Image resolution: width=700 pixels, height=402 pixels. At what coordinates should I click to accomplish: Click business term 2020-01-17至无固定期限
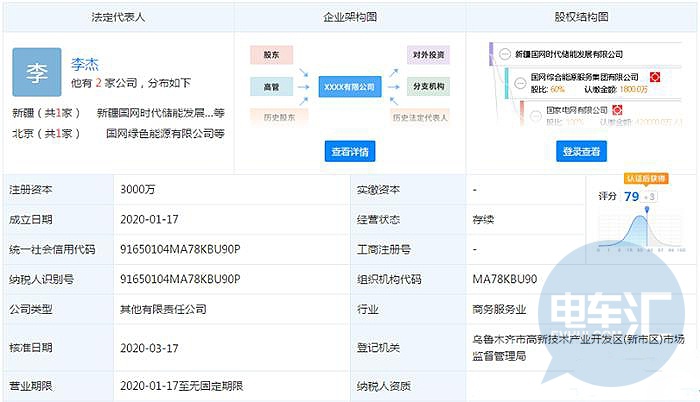coord(181,385)
